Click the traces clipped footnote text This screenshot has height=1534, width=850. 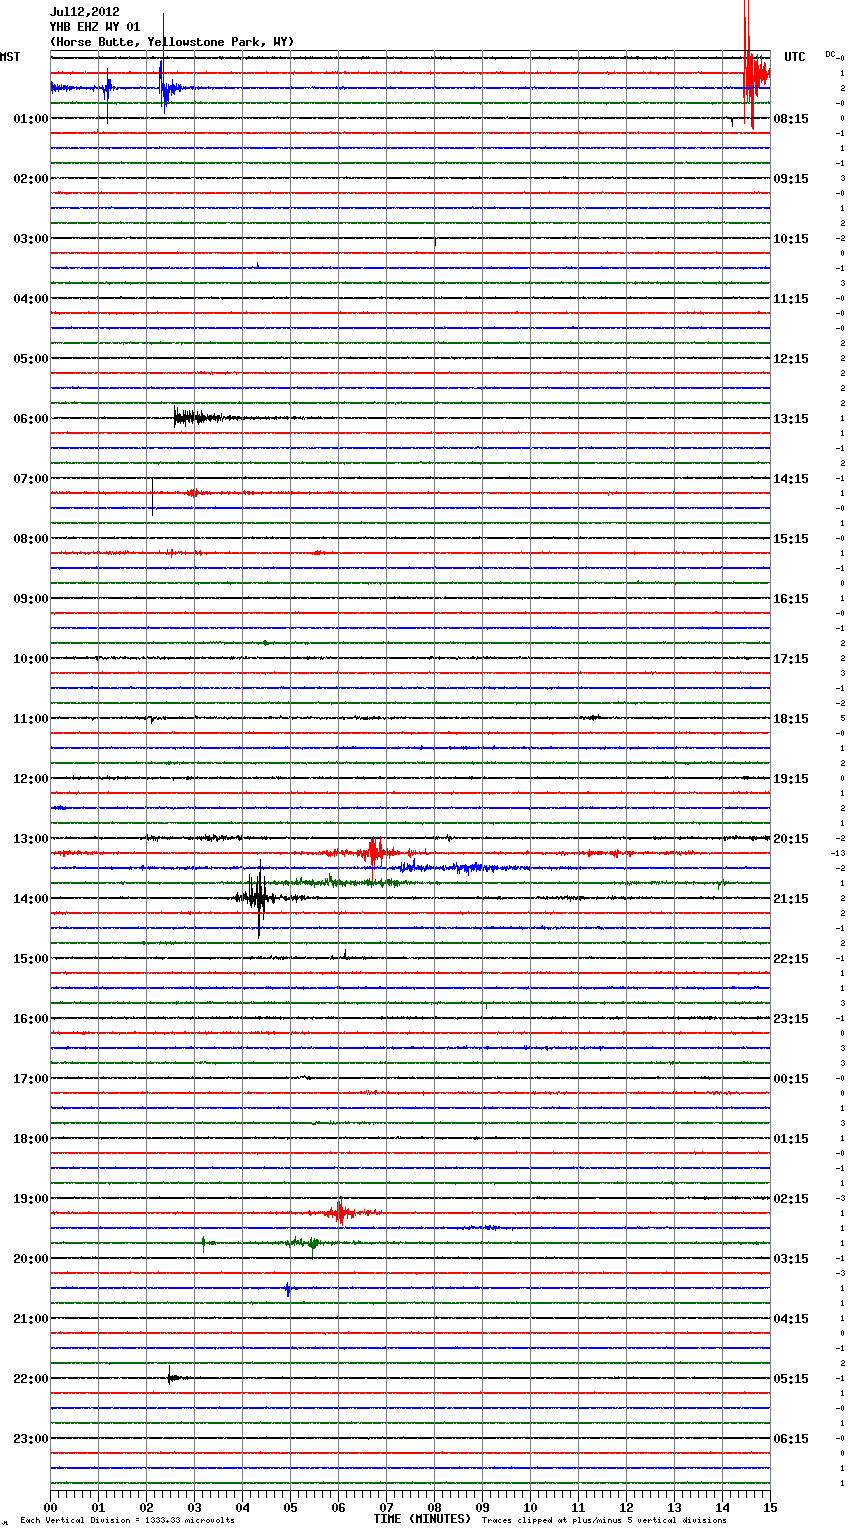click(604, 1520)
